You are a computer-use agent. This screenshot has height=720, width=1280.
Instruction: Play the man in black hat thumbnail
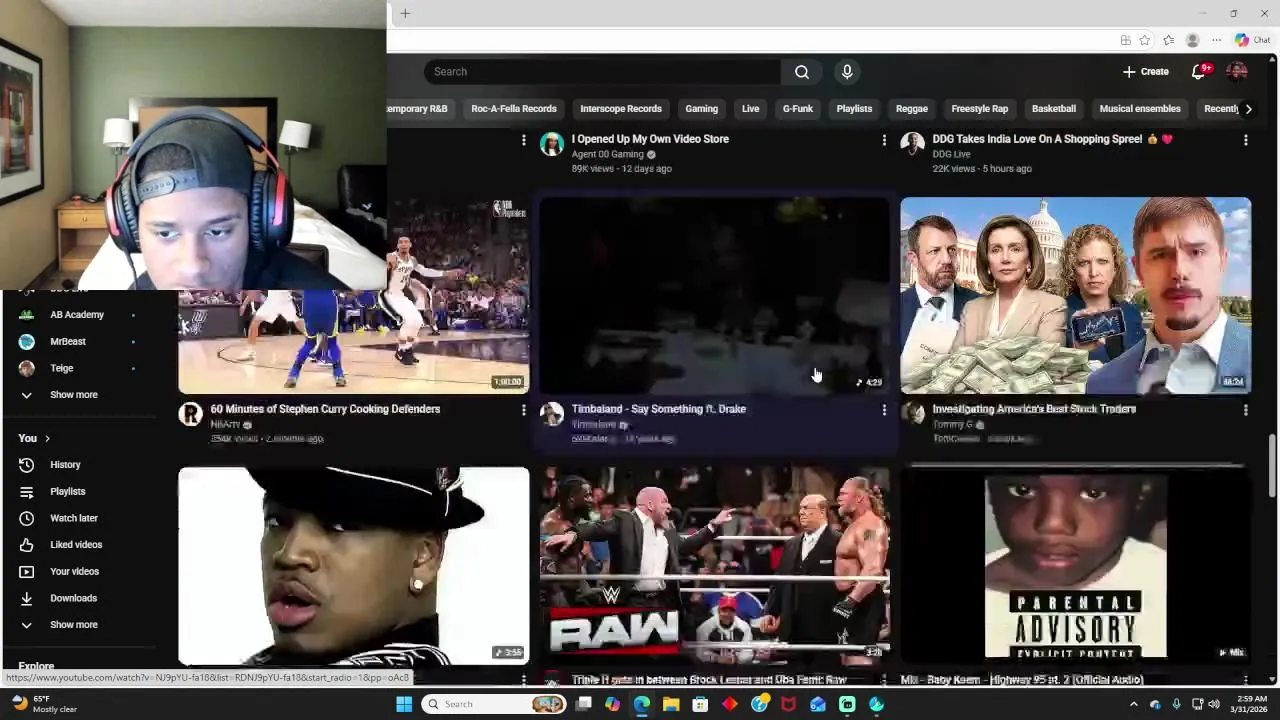pos(353,565)
